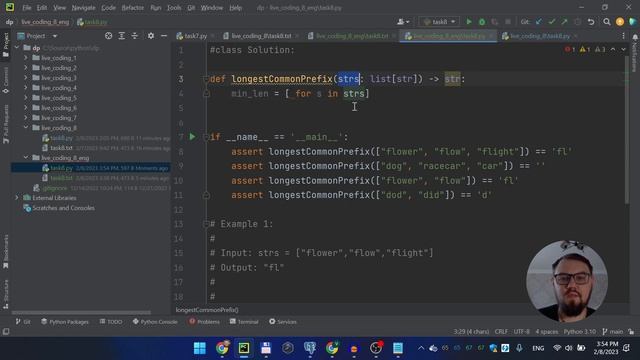Collapse comment fold marker at line 13
This screenshot has width=640, height=360.
pyautogui.click(x=206, y=224)
